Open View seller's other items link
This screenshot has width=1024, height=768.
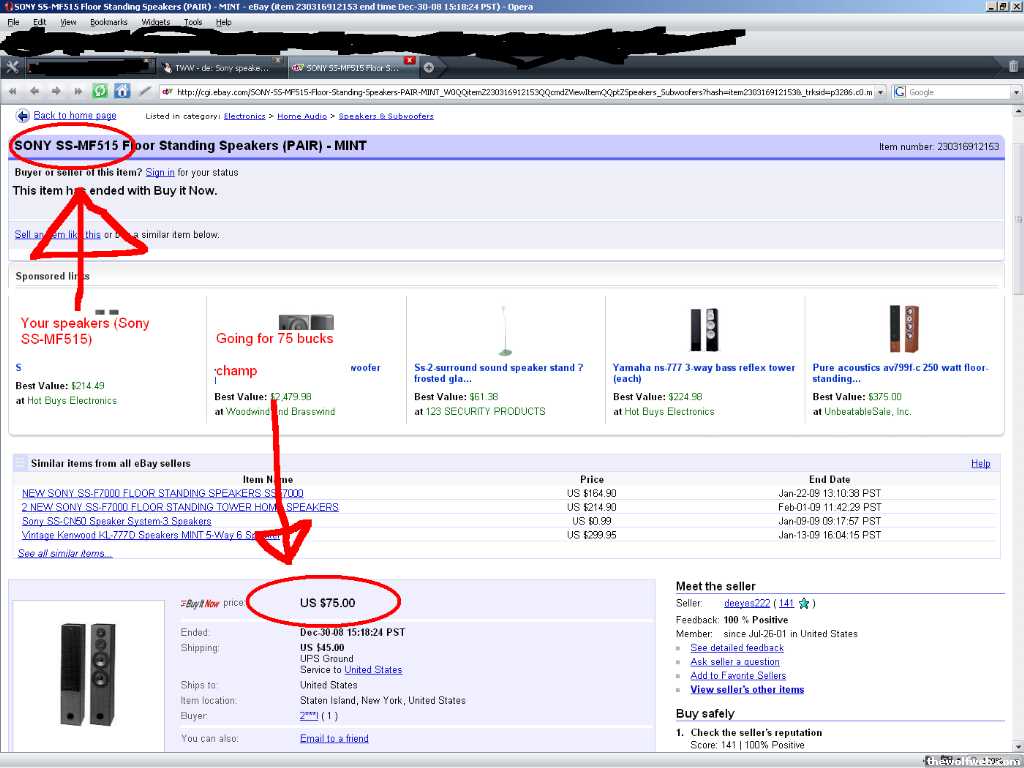tap(746, 690)
